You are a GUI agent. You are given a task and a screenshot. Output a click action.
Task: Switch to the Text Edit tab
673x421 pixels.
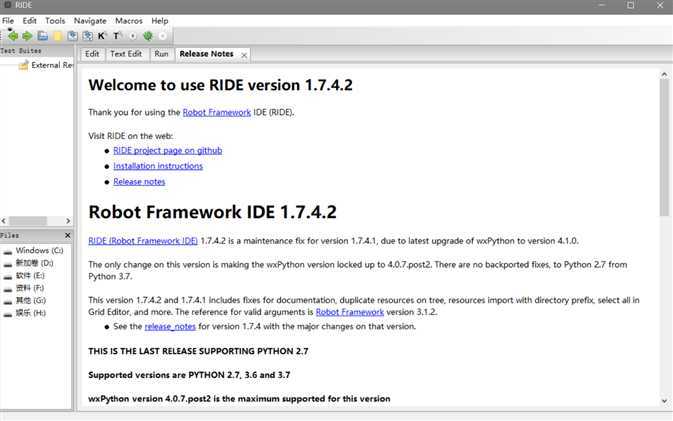click(x=126, y=54)
